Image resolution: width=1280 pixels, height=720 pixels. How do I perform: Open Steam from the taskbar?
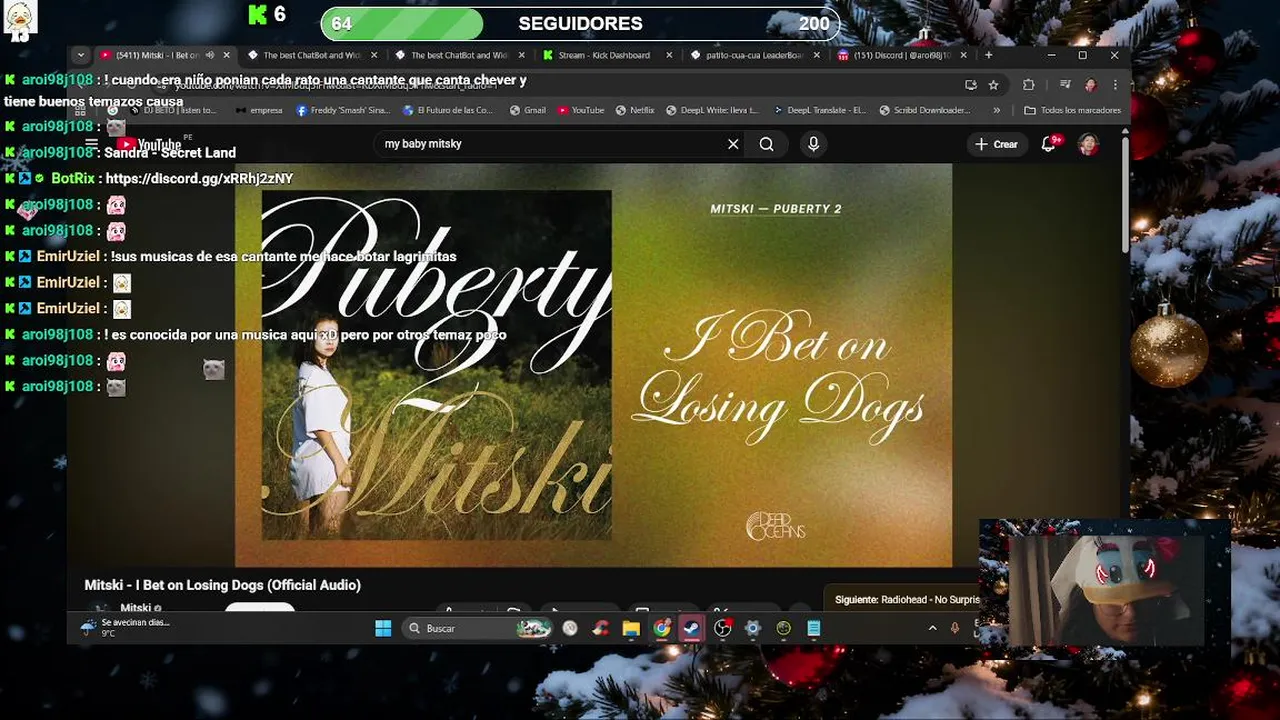pos(691,628)
